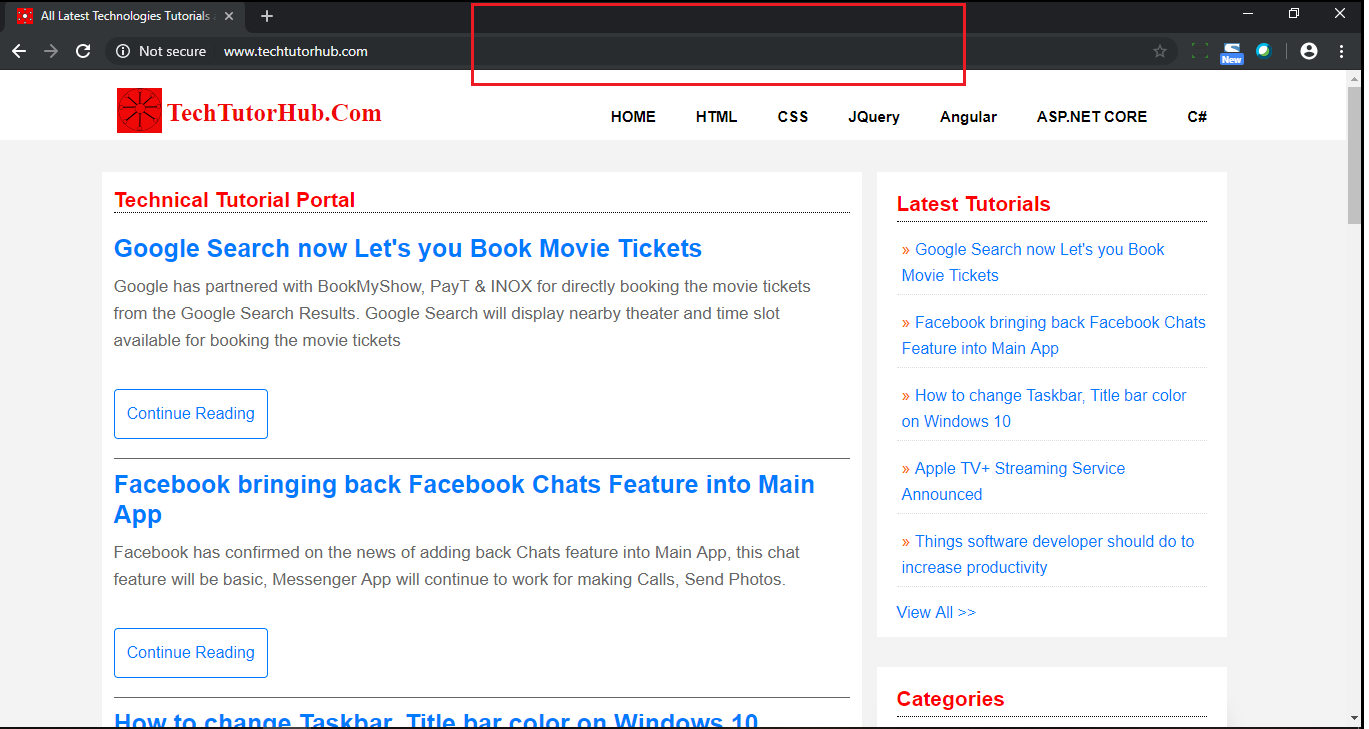This screenshot has width=1369, height=729.
Task: Open the C# menu item
Action: click(x=1197, y=117)
